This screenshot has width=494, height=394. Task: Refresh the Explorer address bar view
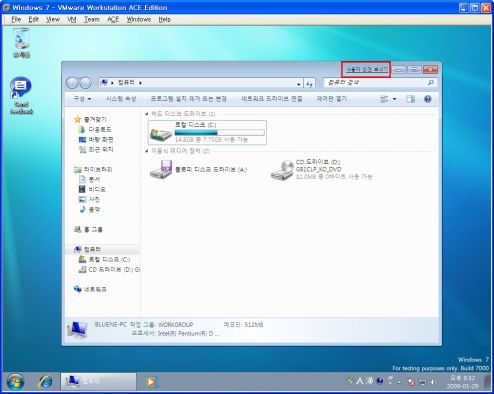[x=309, y=83]
